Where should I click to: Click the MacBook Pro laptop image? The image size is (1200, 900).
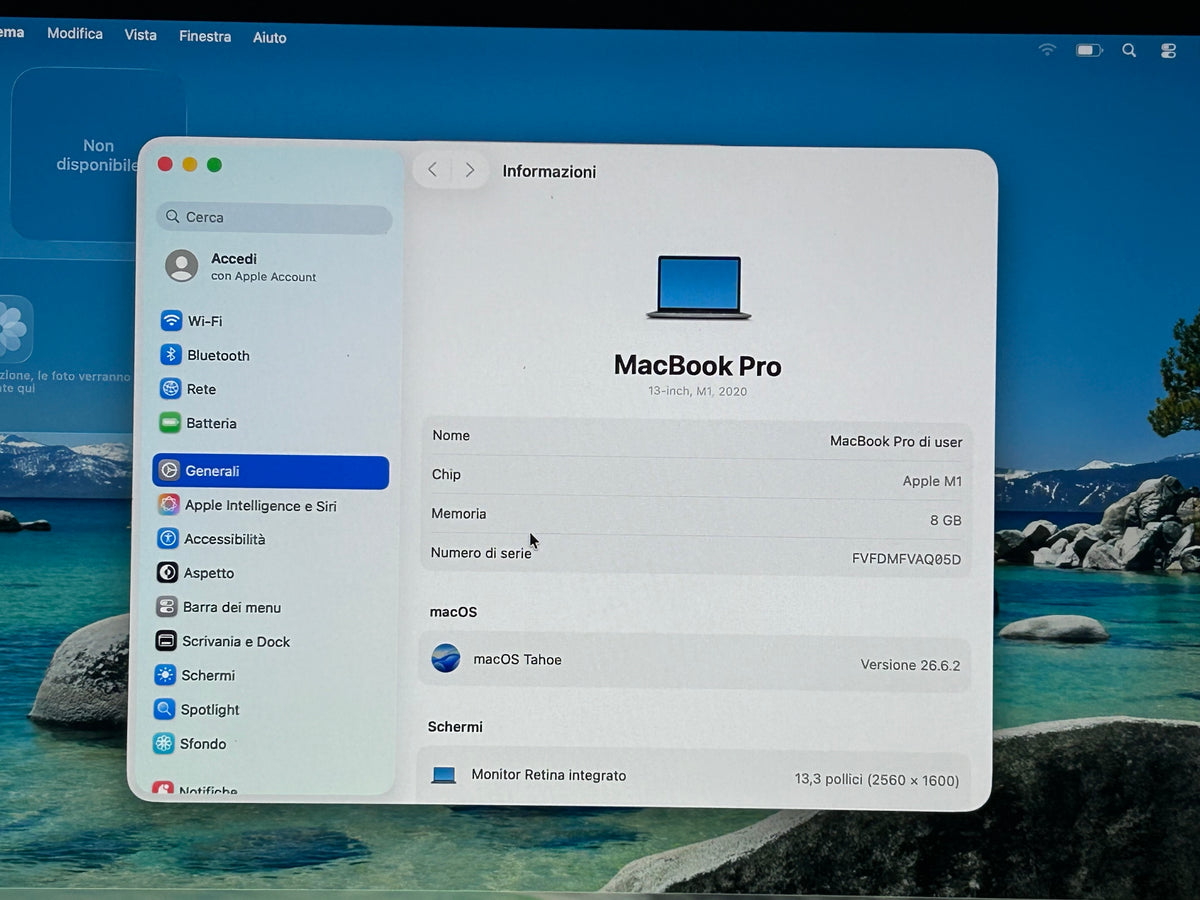coord(699,288)
